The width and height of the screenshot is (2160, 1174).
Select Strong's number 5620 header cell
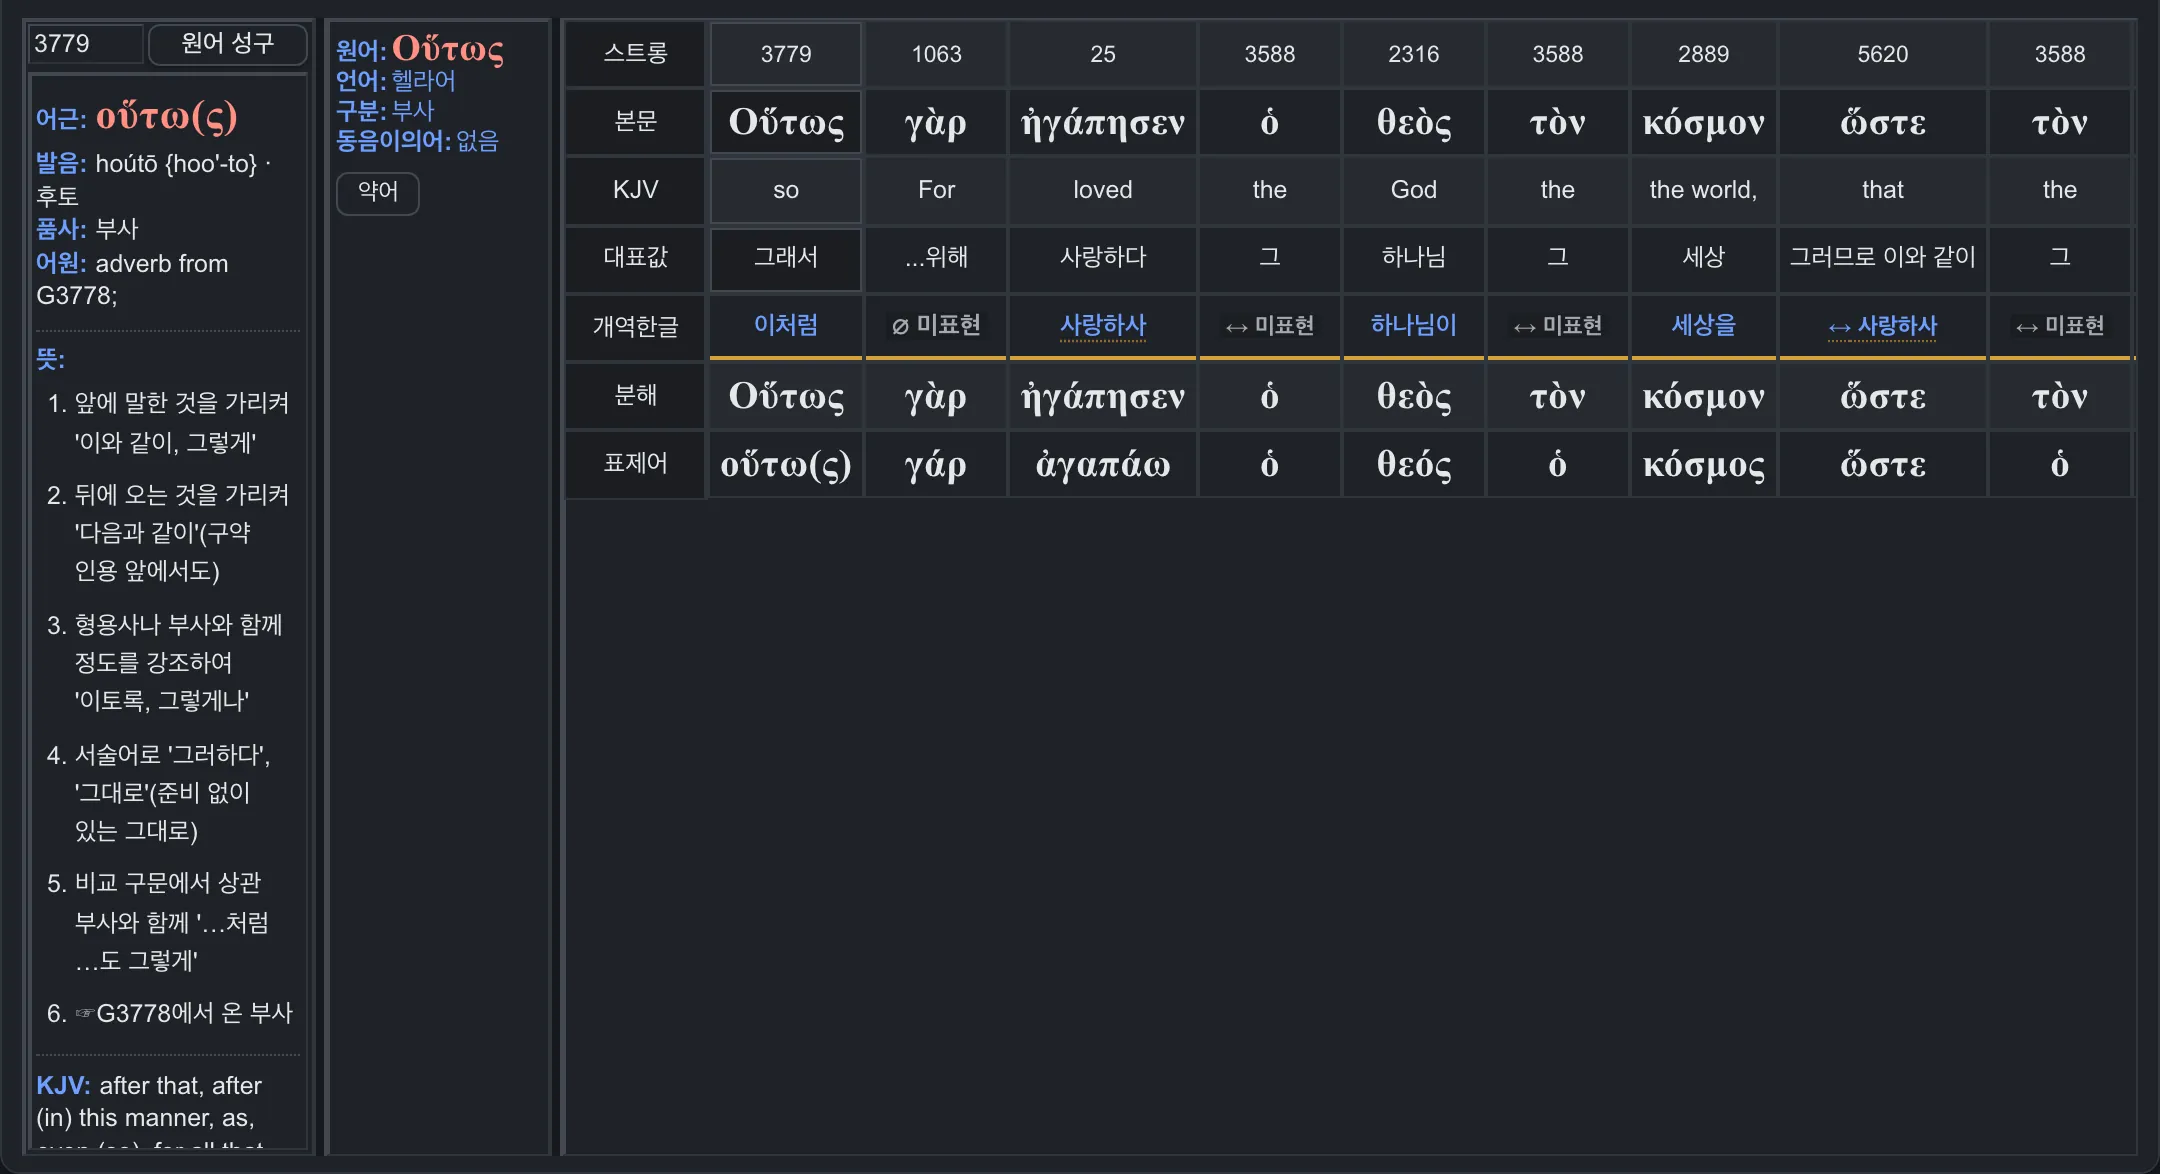pyautogui.click(x=1882, y=54)
